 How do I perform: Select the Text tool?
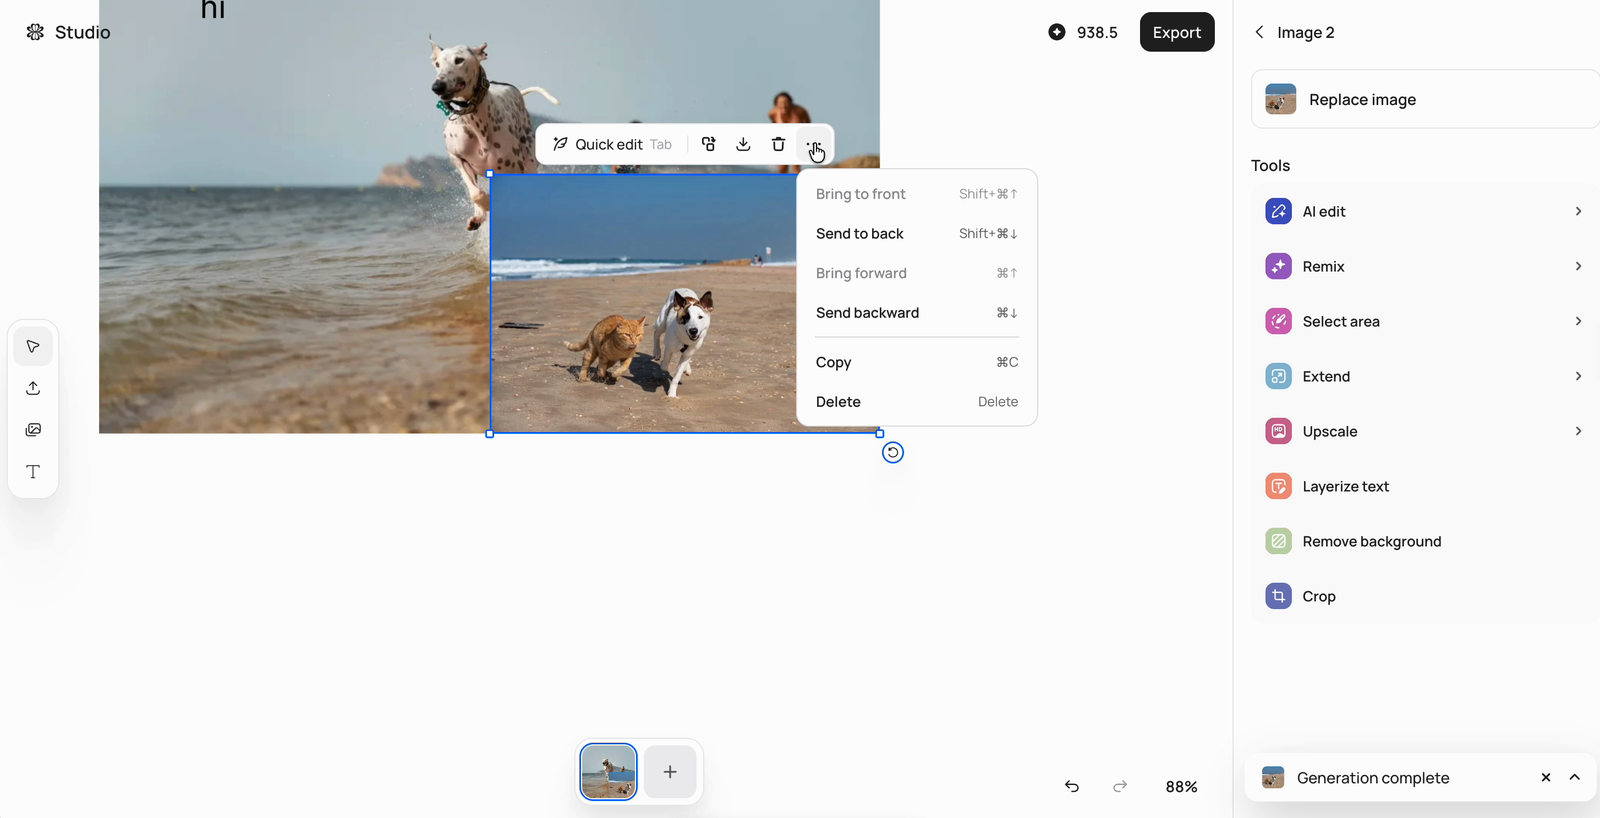pyautogui.click(x=33, y=472)
